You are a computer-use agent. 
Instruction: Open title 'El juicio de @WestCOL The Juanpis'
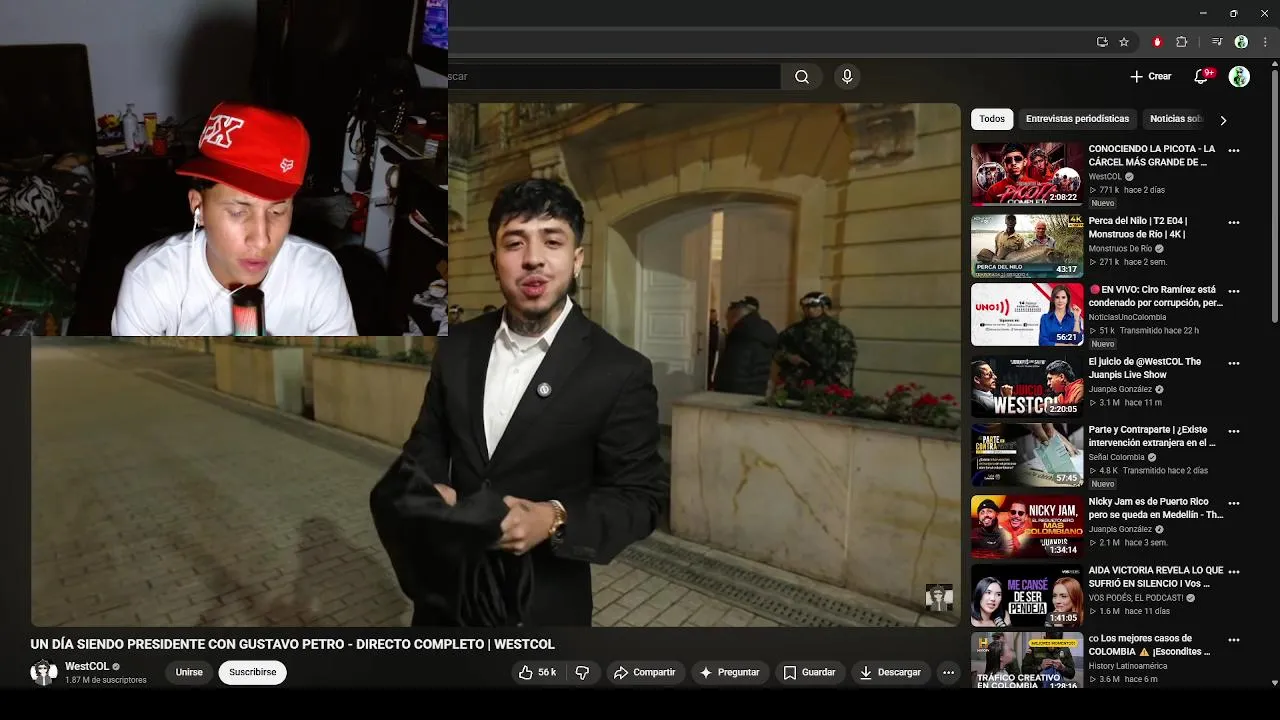click(x=1145, y=368)
